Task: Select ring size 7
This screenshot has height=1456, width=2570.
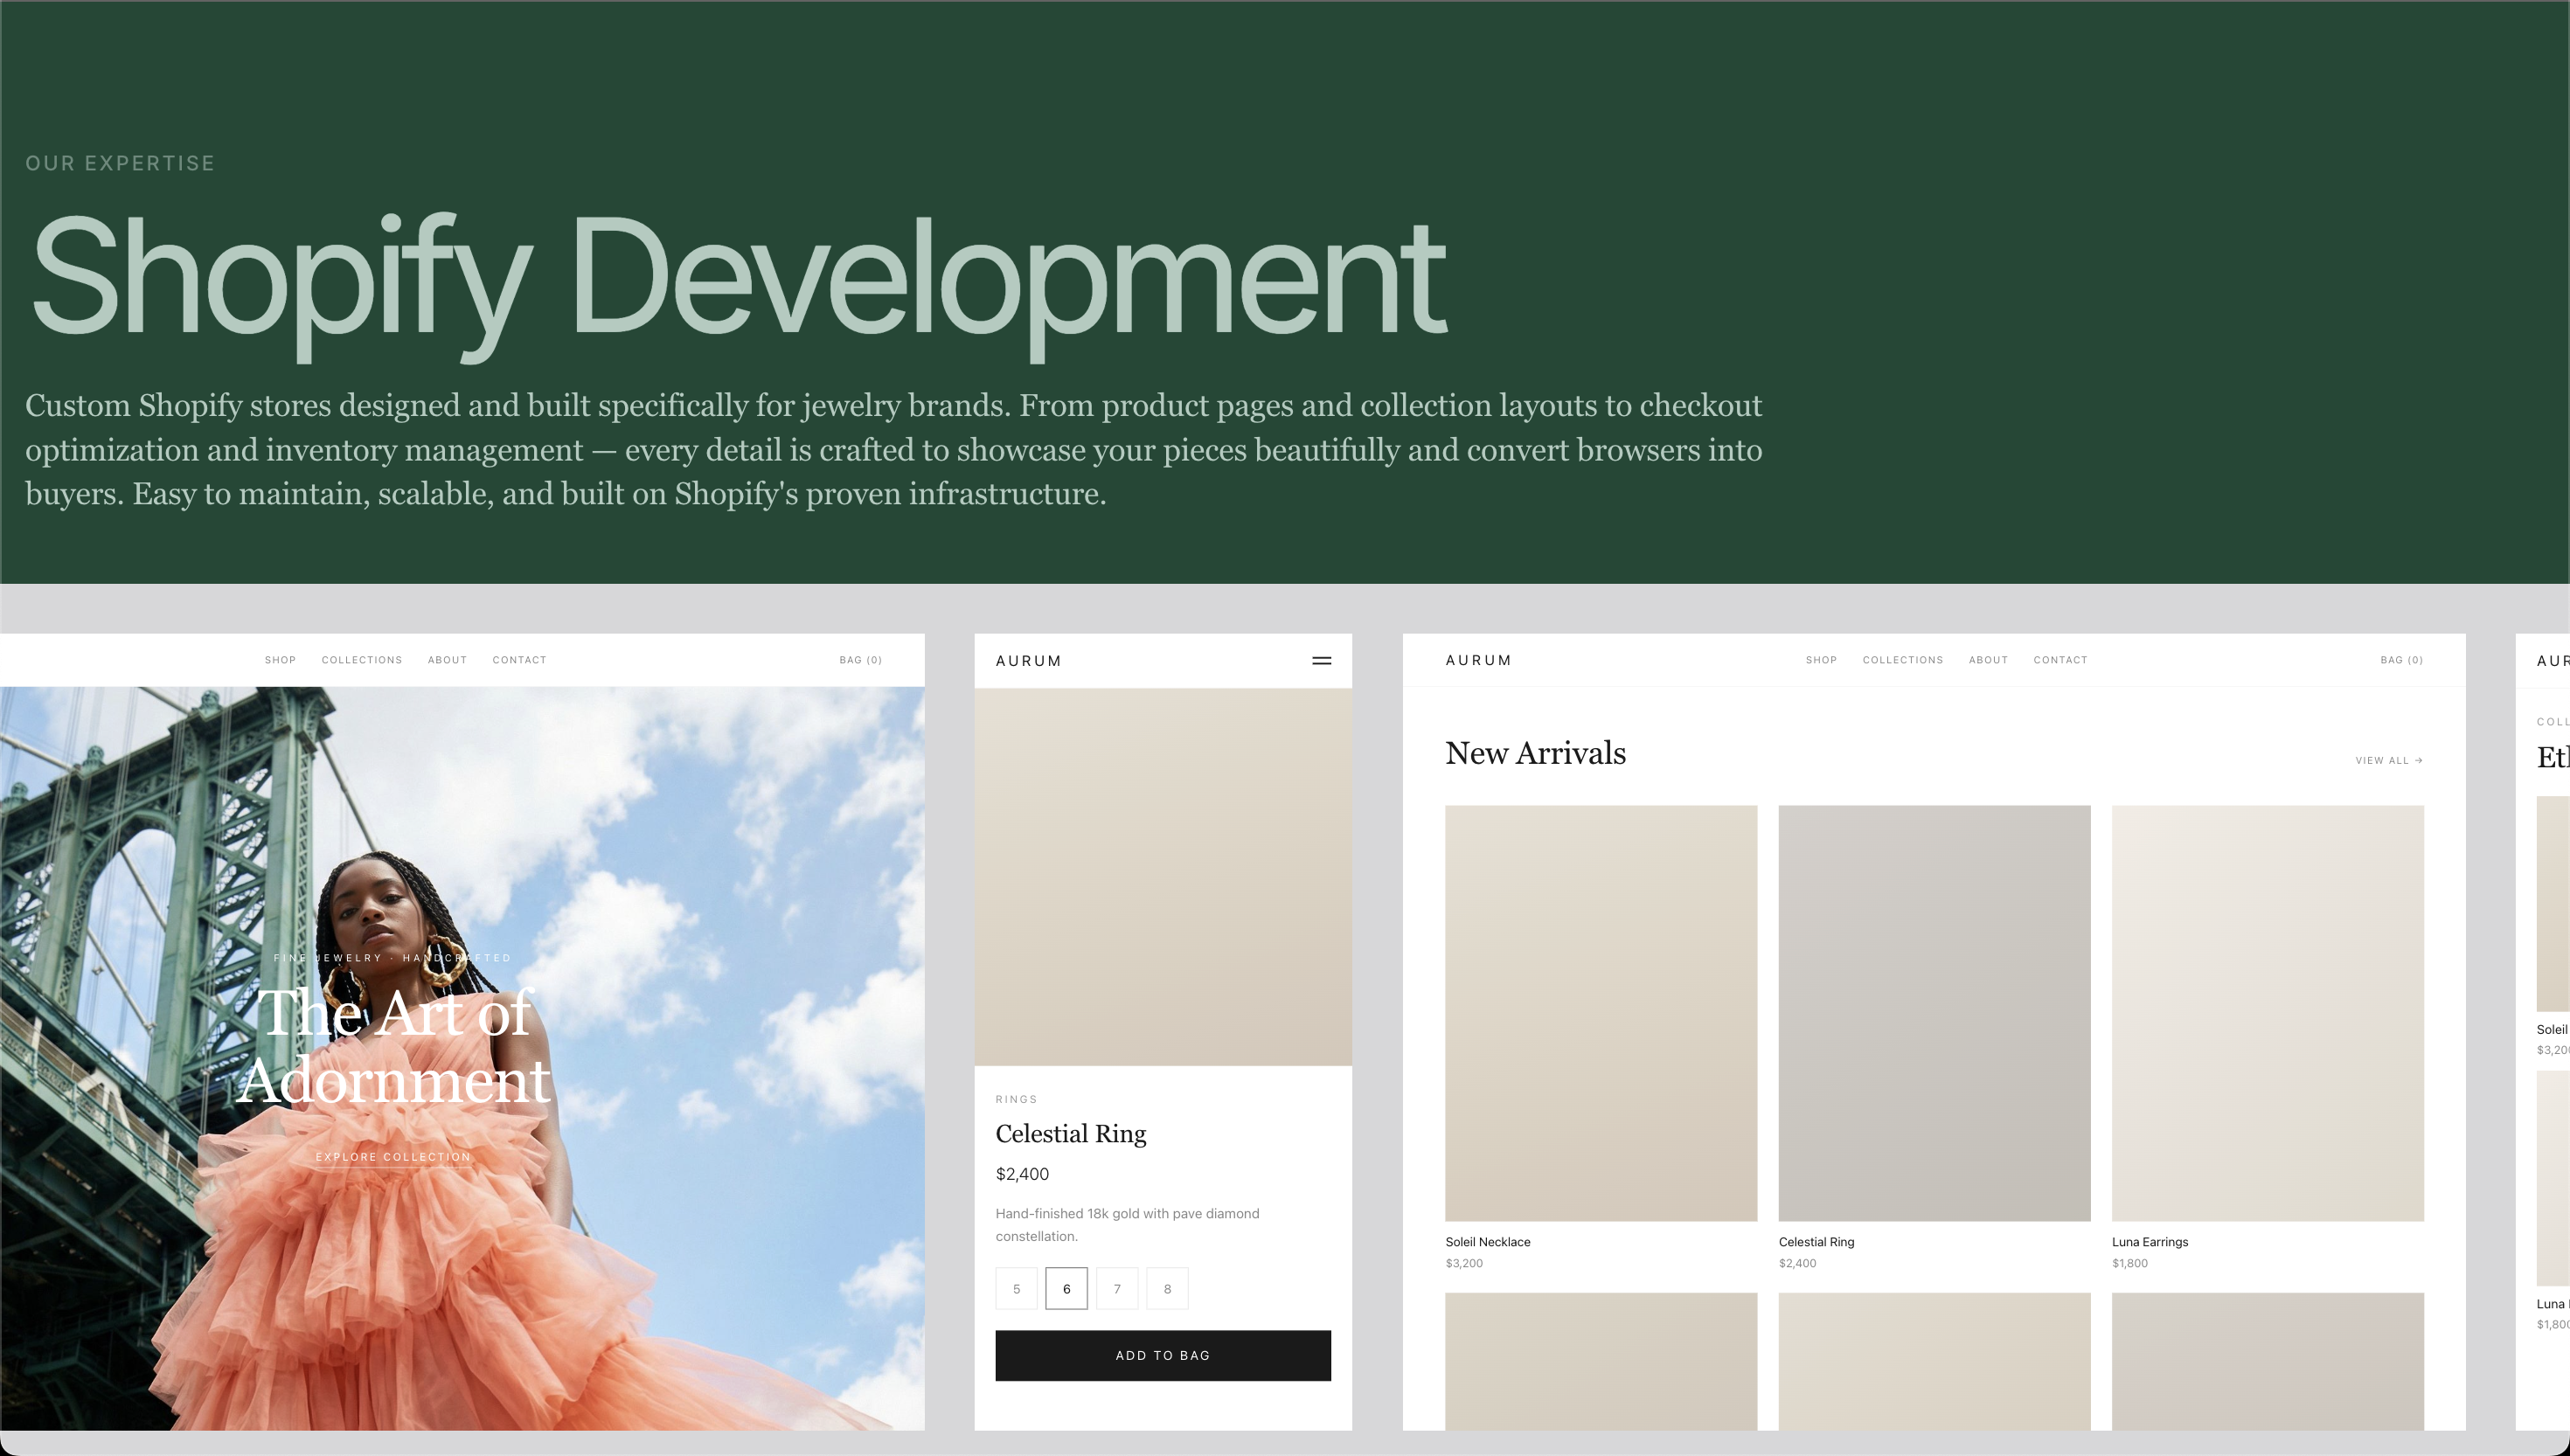Action: click(1117, 1288)
